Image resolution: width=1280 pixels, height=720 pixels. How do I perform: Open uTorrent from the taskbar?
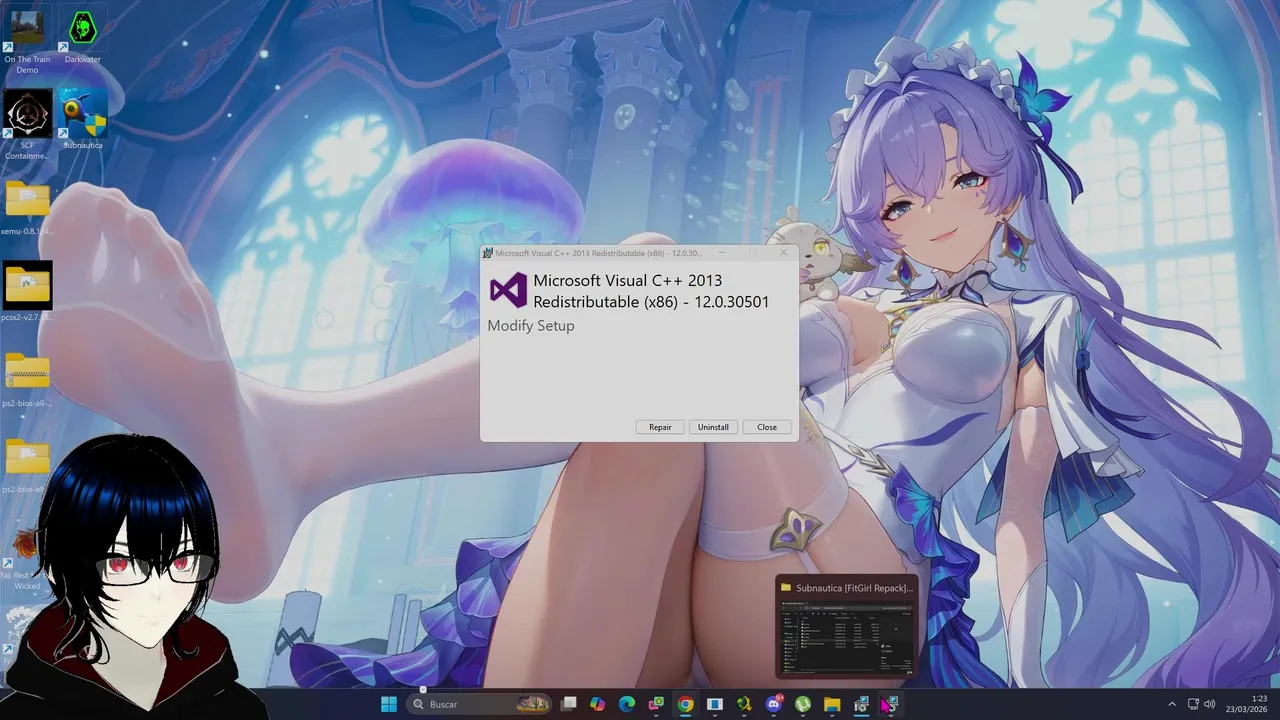[x=802, y=704]
